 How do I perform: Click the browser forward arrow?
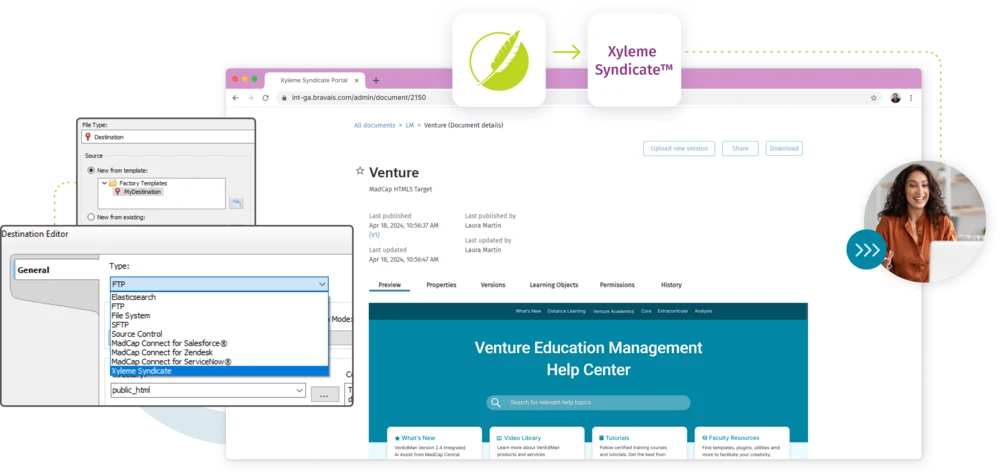(x=250, y=98)
